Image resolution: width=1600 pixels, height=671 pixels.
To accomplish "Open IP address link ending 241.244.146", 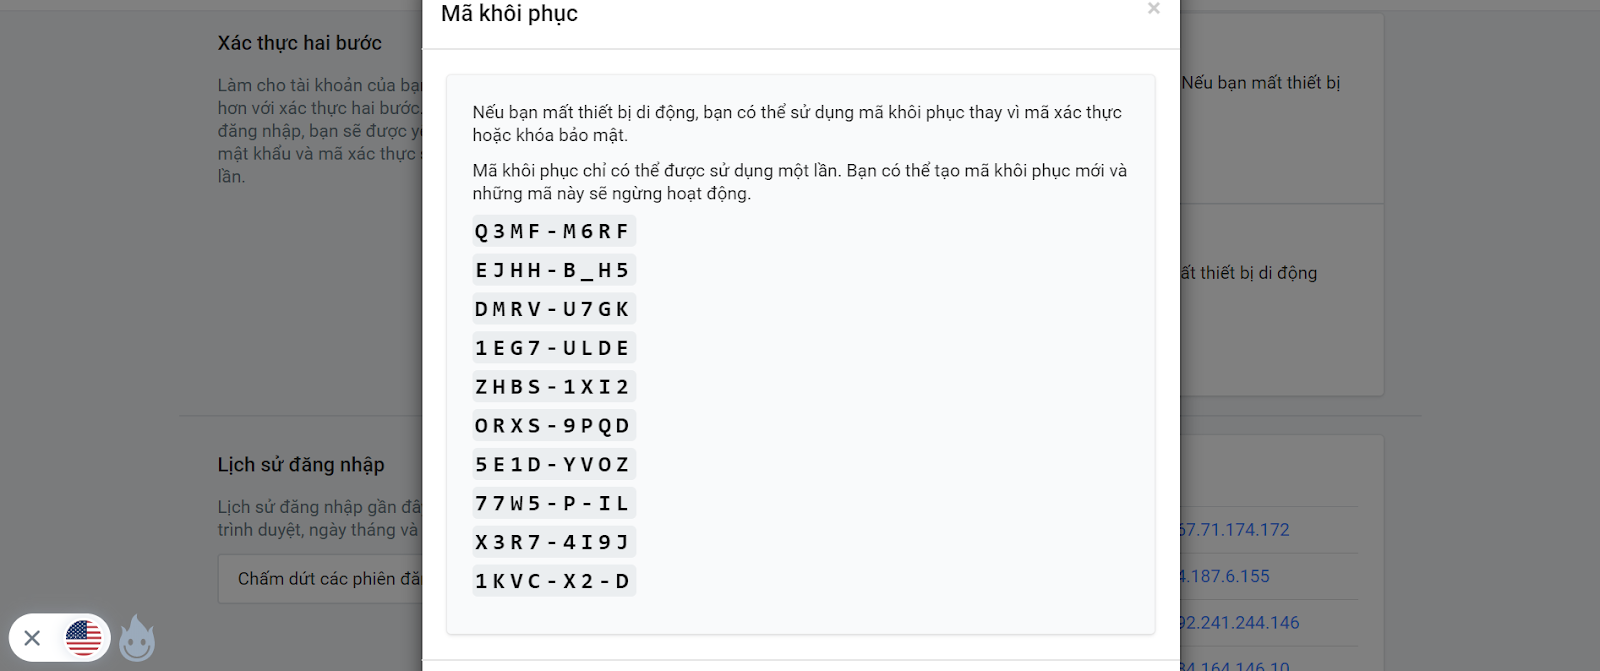I will [x=1240, y=623].
